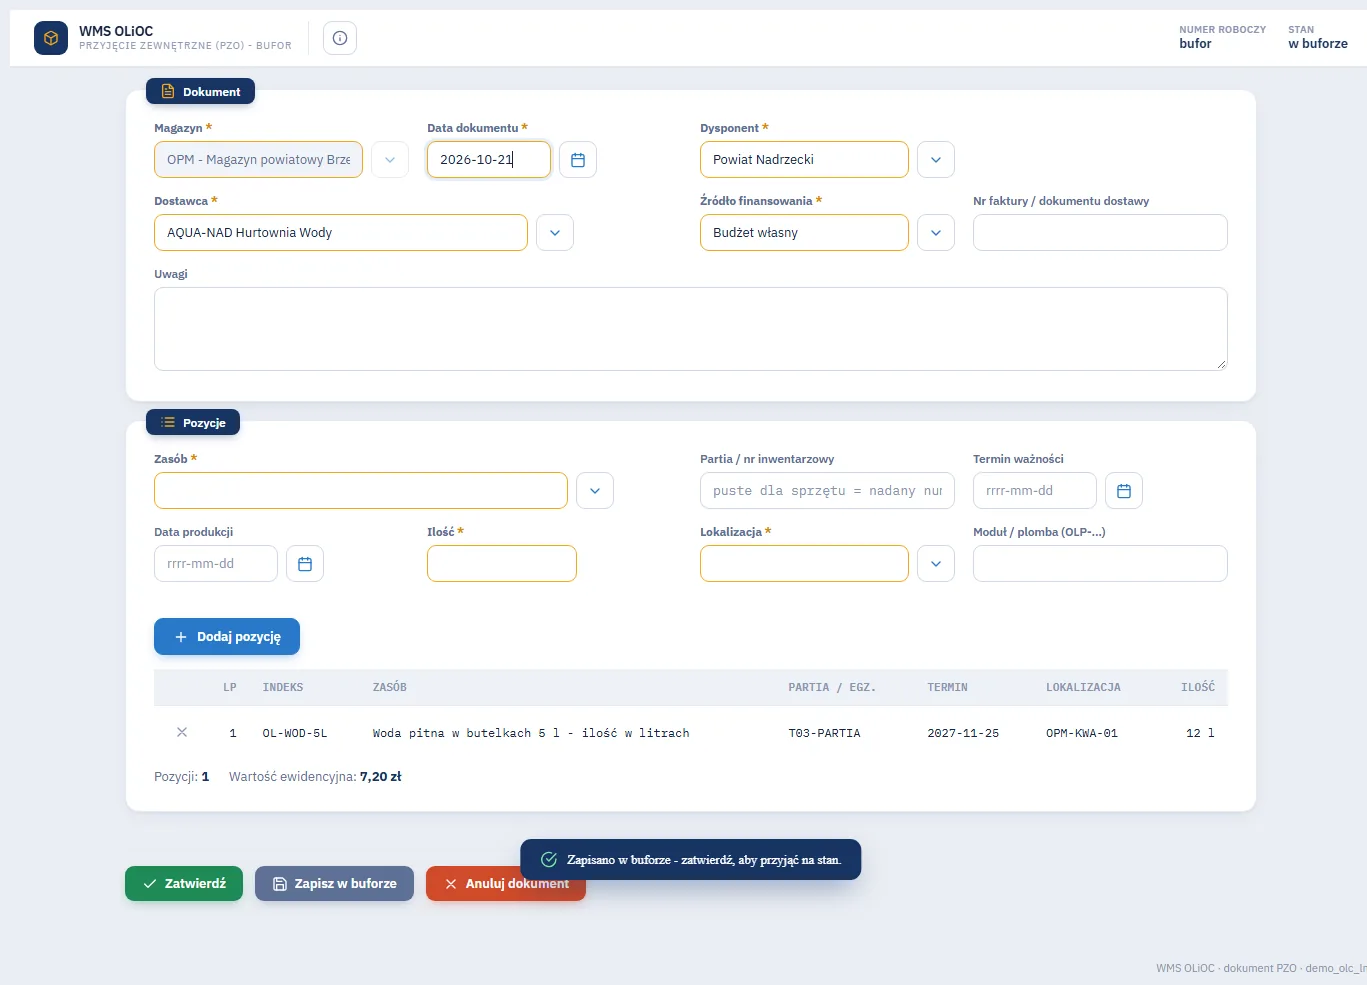Click the T03-PARTIA batch cell

[x=824, y=734]
